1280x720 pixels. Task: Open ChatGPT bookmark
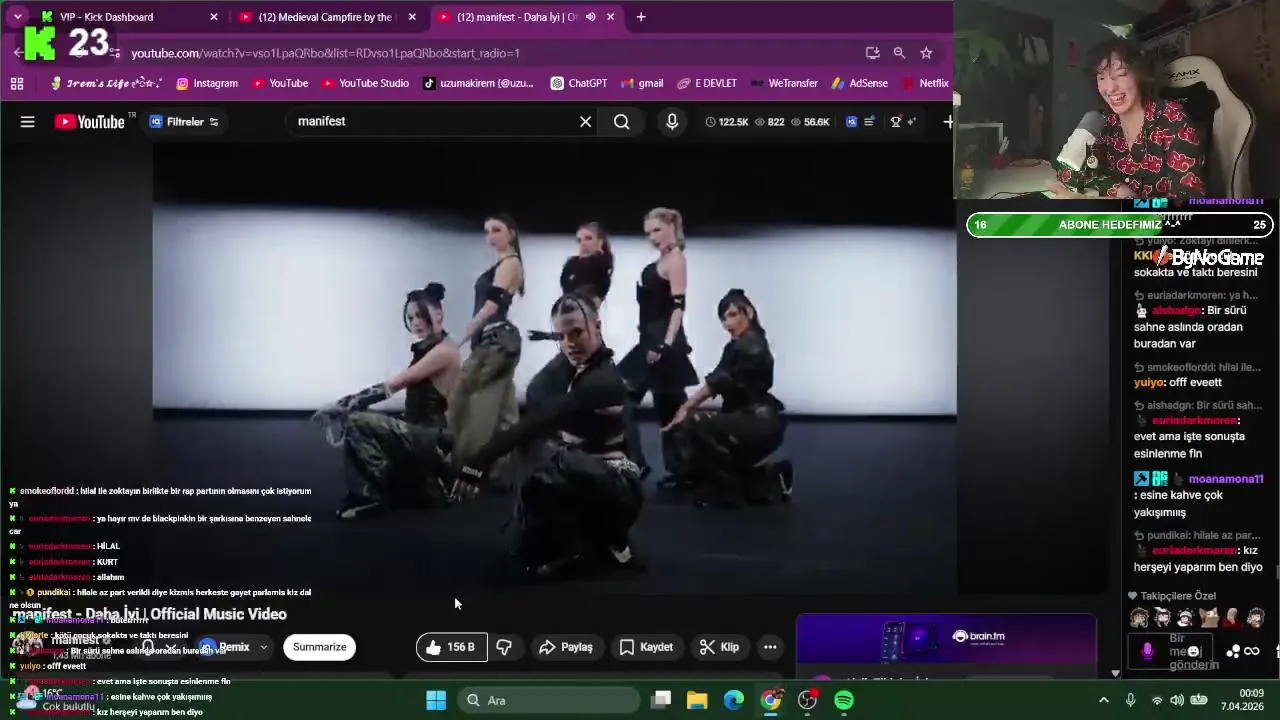click(x=579, y=83)
